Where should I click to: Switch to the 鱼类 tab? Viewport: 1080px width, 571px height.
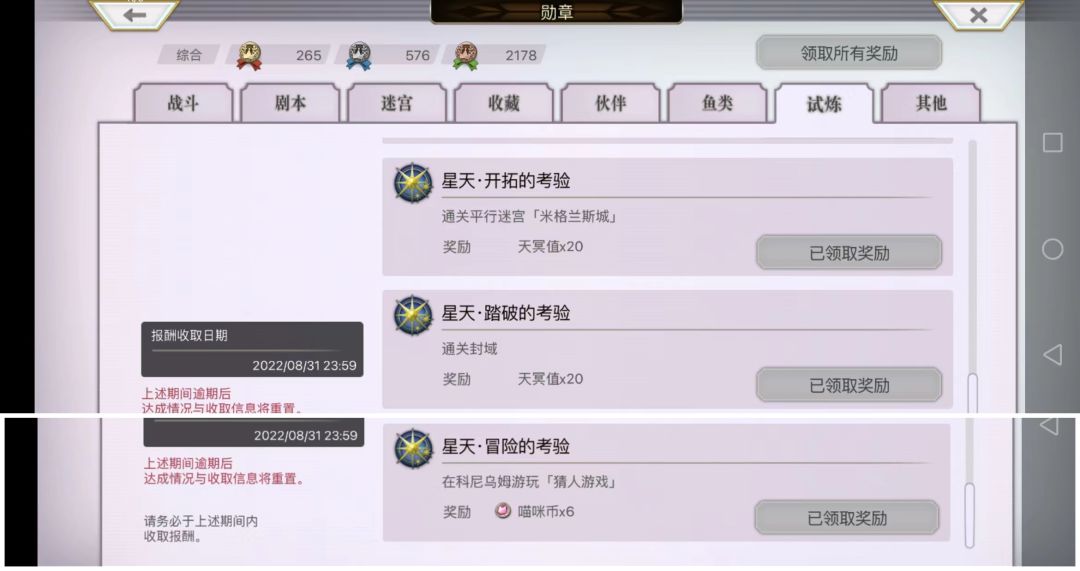pos(717,103)
